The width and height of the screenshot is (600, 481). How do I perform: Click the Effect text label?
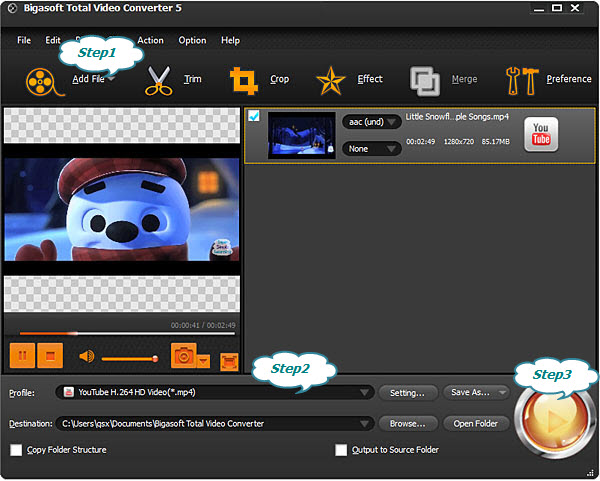click(x=370, y=79)
